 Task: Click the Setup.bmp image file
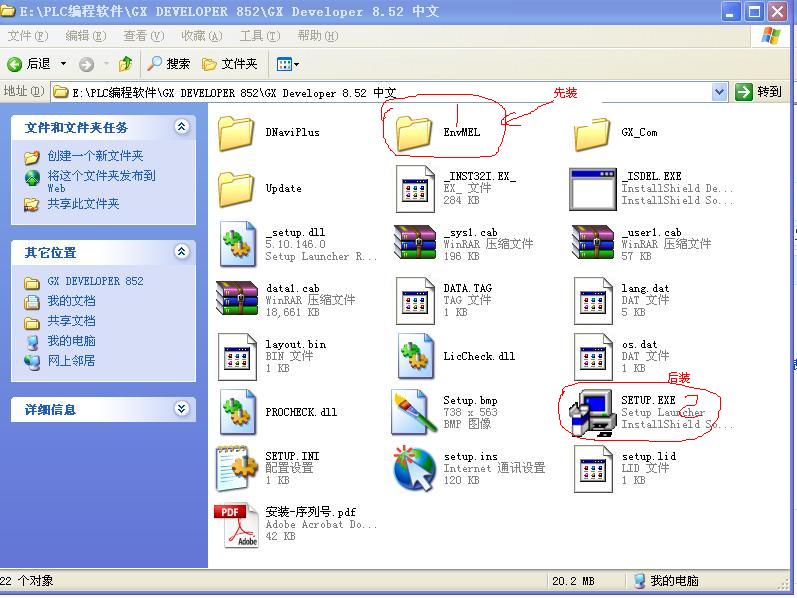(x=414, y=412)
